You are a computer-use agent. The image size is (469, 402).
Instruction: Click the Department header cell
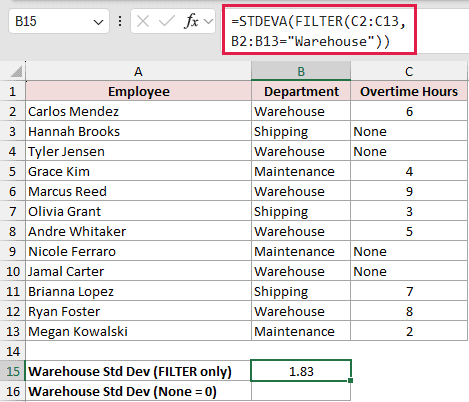pyautogui.click(x=301, y=91)
